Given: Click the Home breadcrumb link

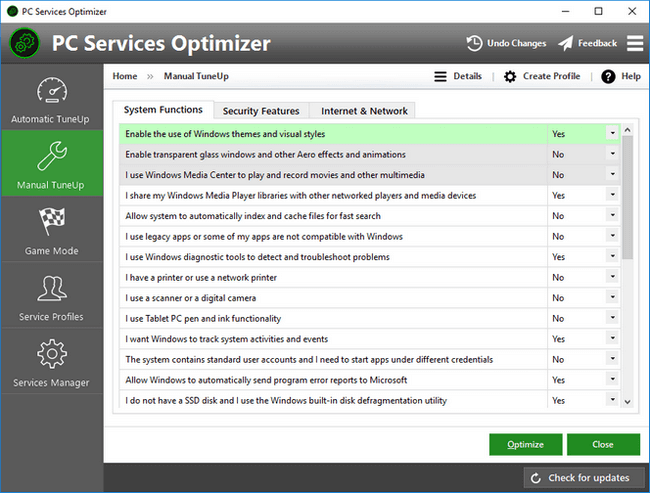Looking at the screenshot, I should click(x=125, y=76).
